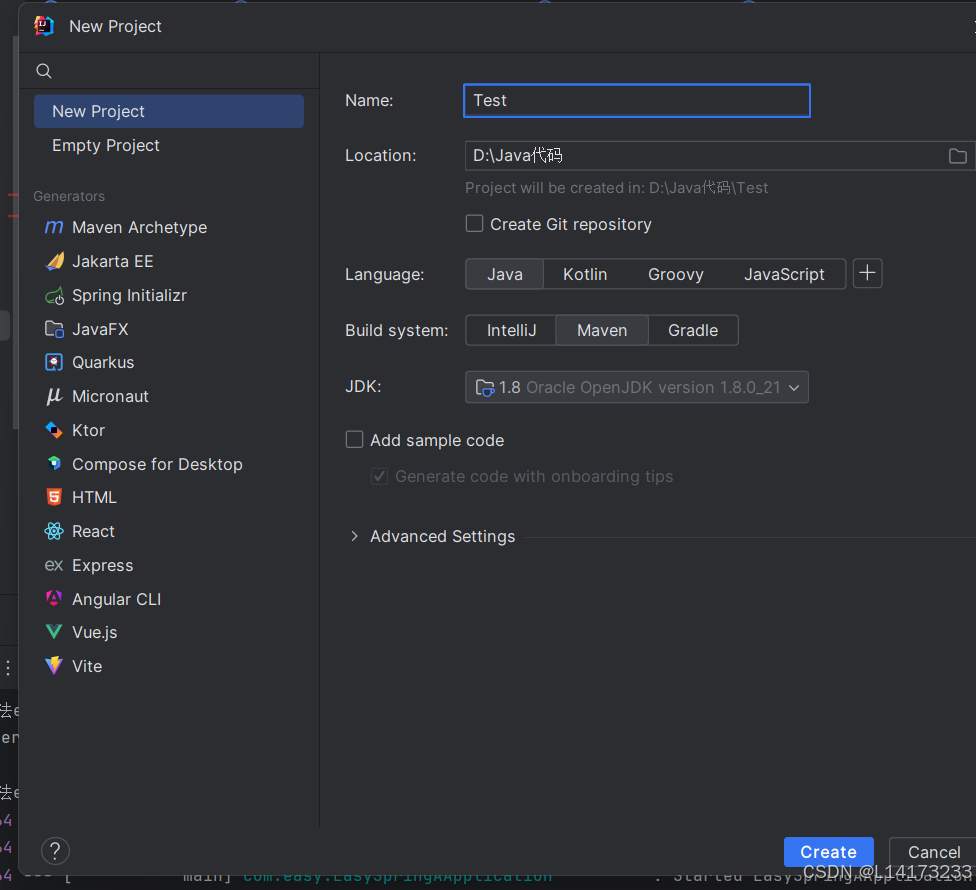Select Kotlin as the language
Viewport: 976px width, 890px height.
tap(584, 274)
